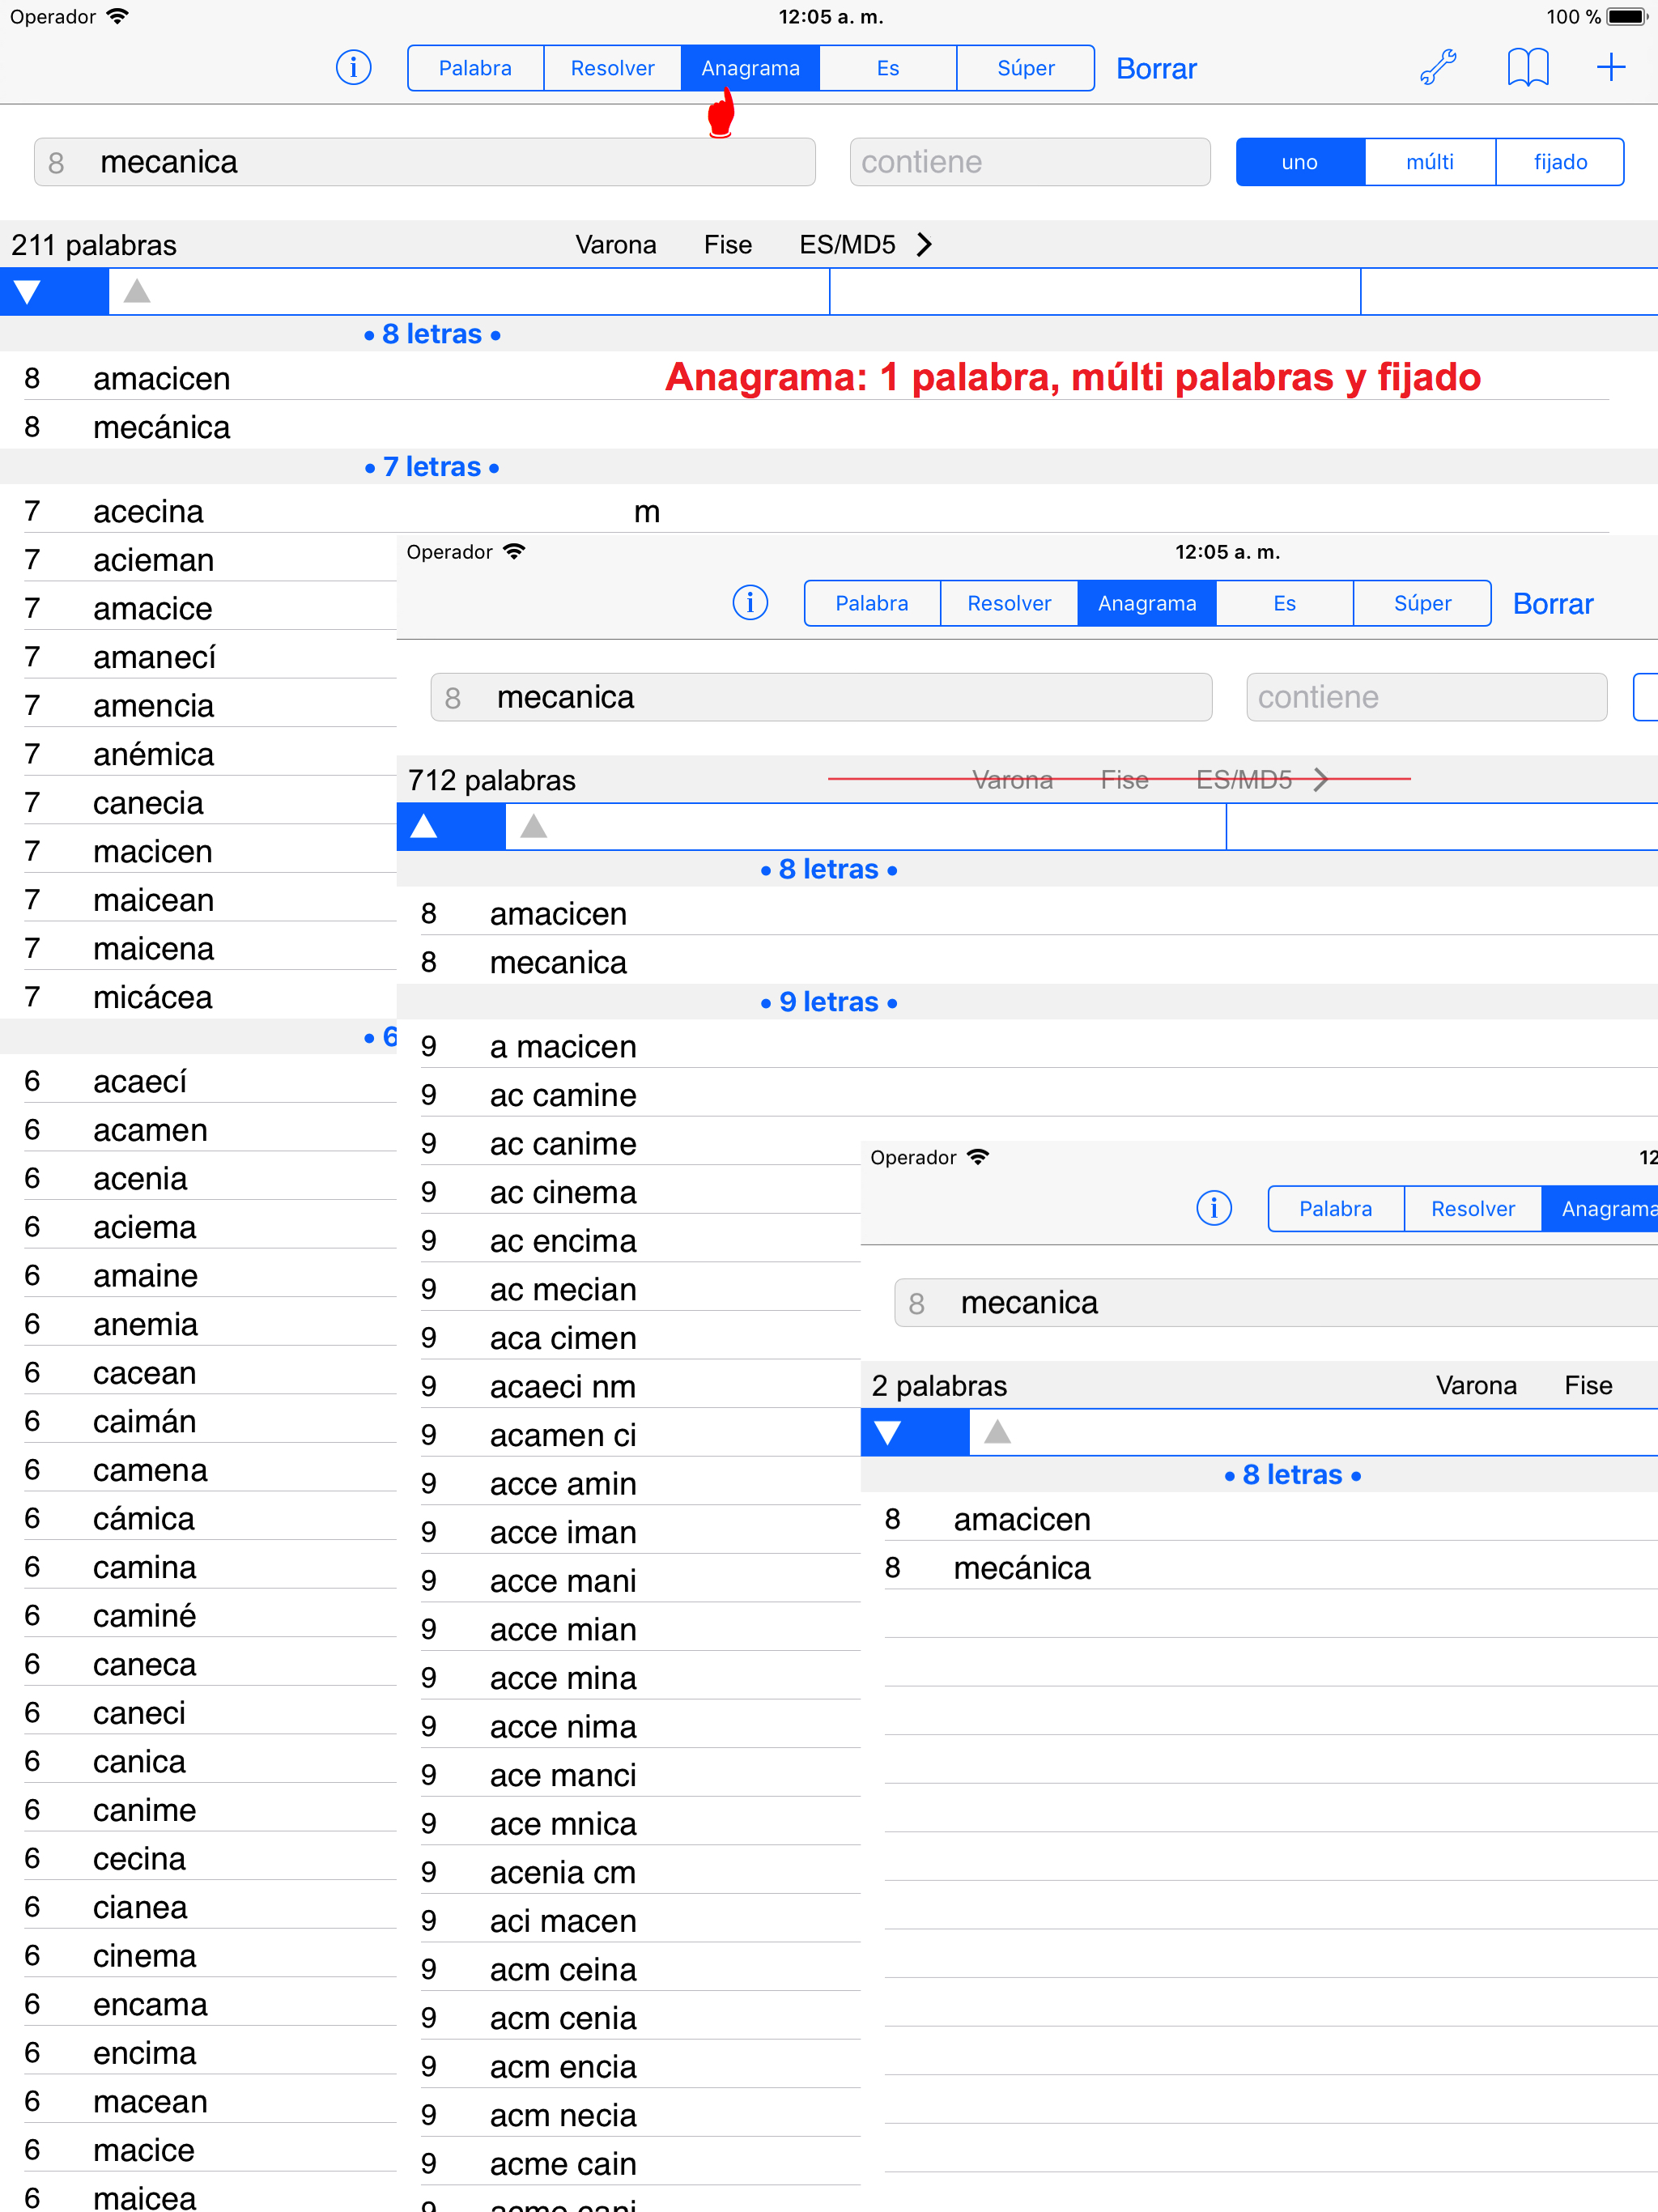The height and width of the screenshot is (2212, 1658).
Task: Switch to 'múlti' anagram mode
Action: 1429,162
